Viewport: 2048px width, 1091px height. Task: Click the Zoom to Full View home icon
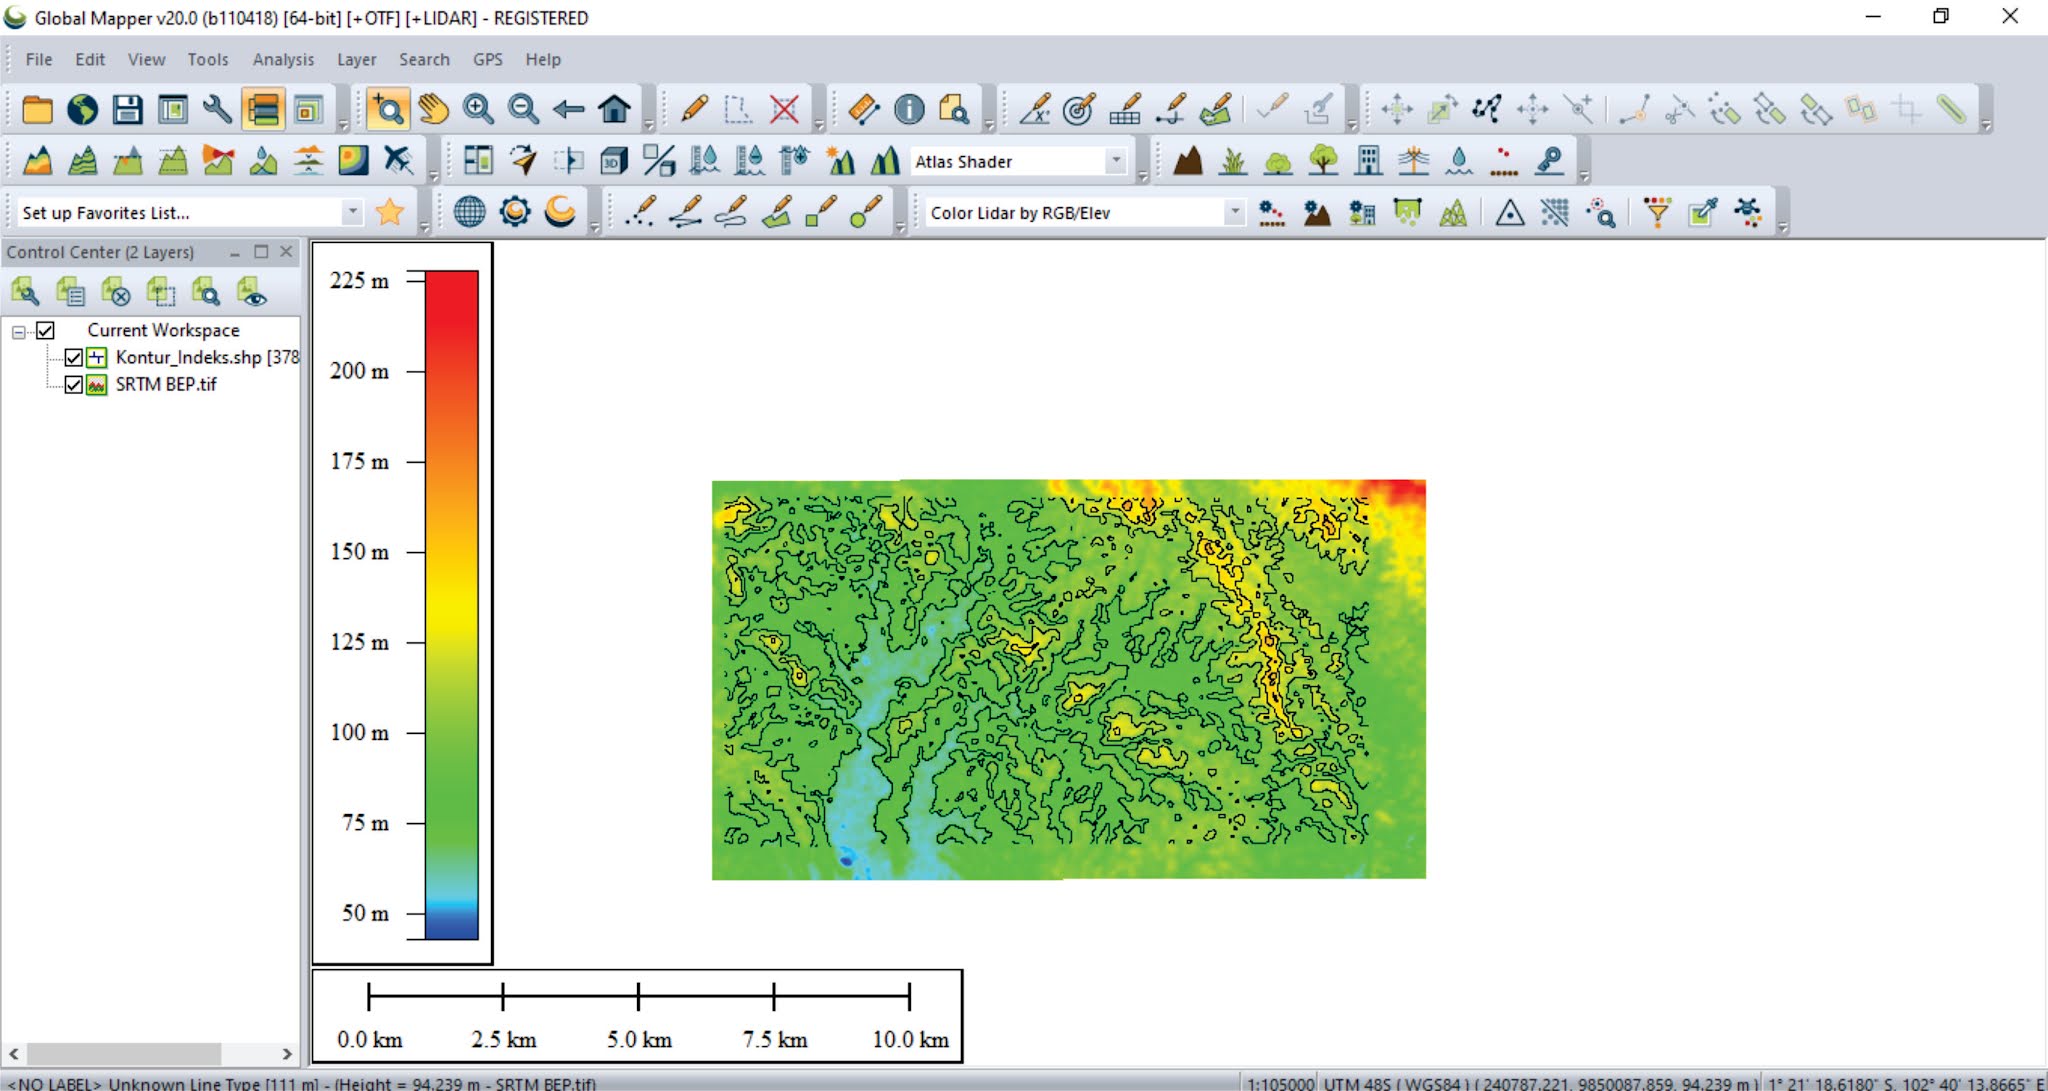point(613,110)
